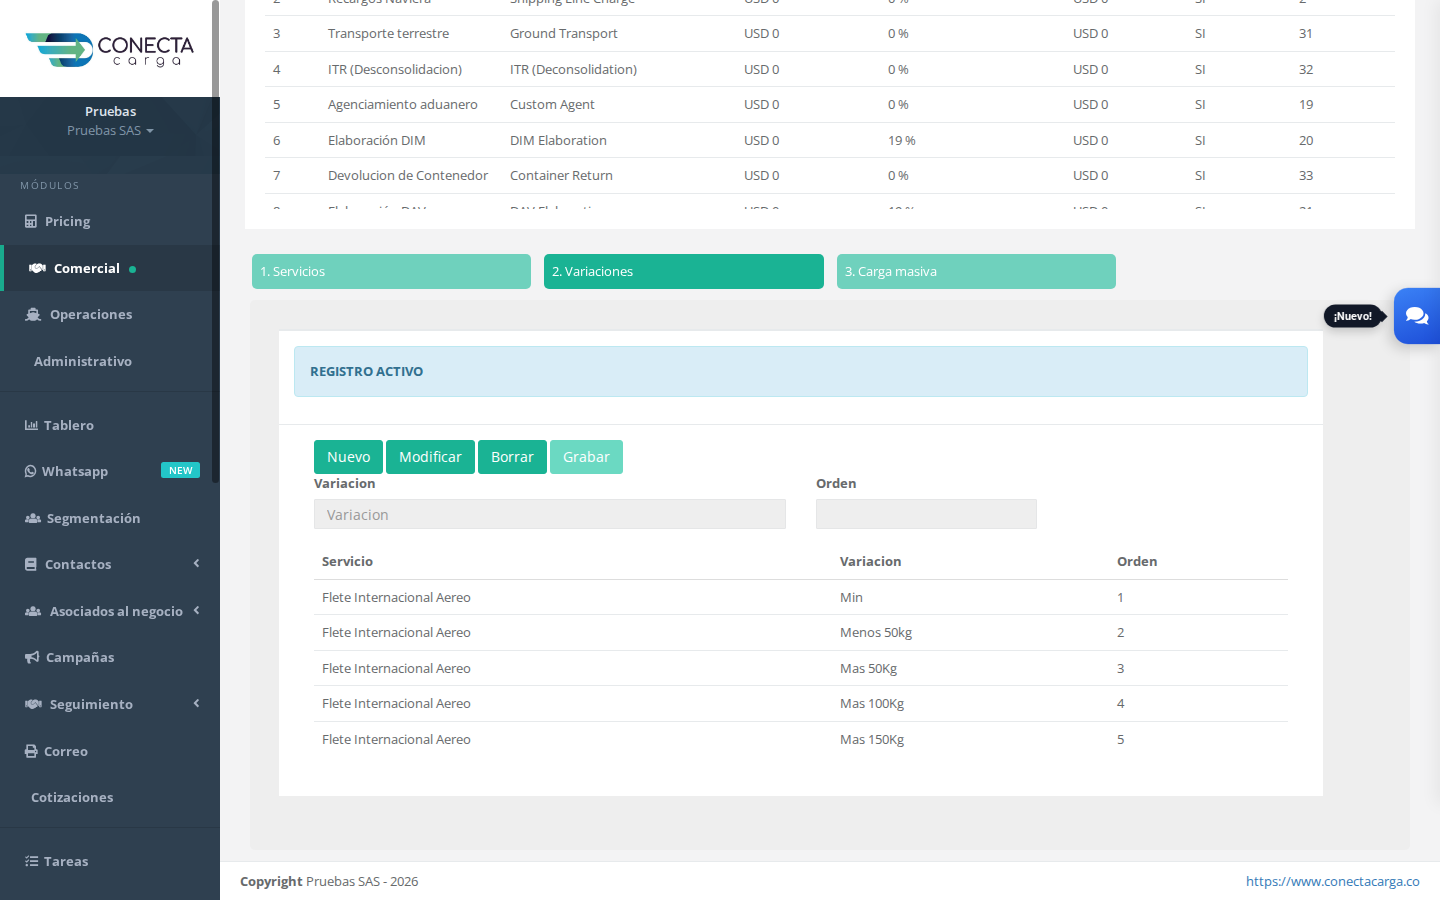This screenshot has height=900, width=1440.
Task: Click the Correo printer icon
Action: 31,751
